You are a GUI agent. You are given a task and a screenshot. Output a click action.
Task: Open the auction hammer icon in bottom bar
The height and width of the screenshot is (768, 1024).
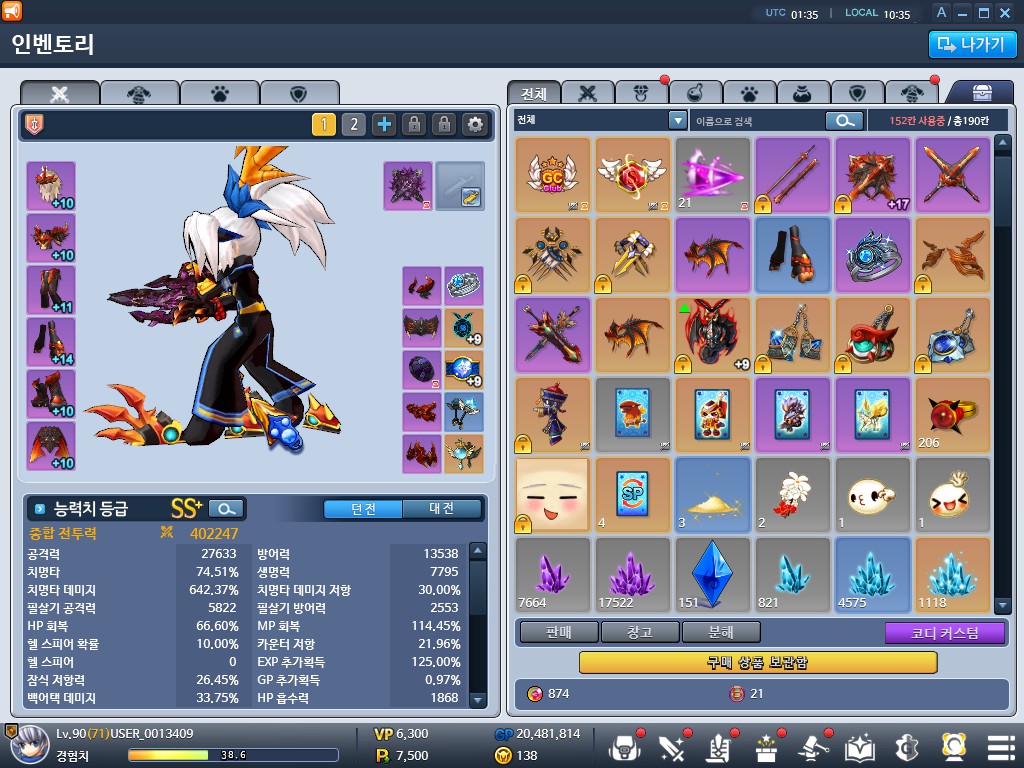814,748
